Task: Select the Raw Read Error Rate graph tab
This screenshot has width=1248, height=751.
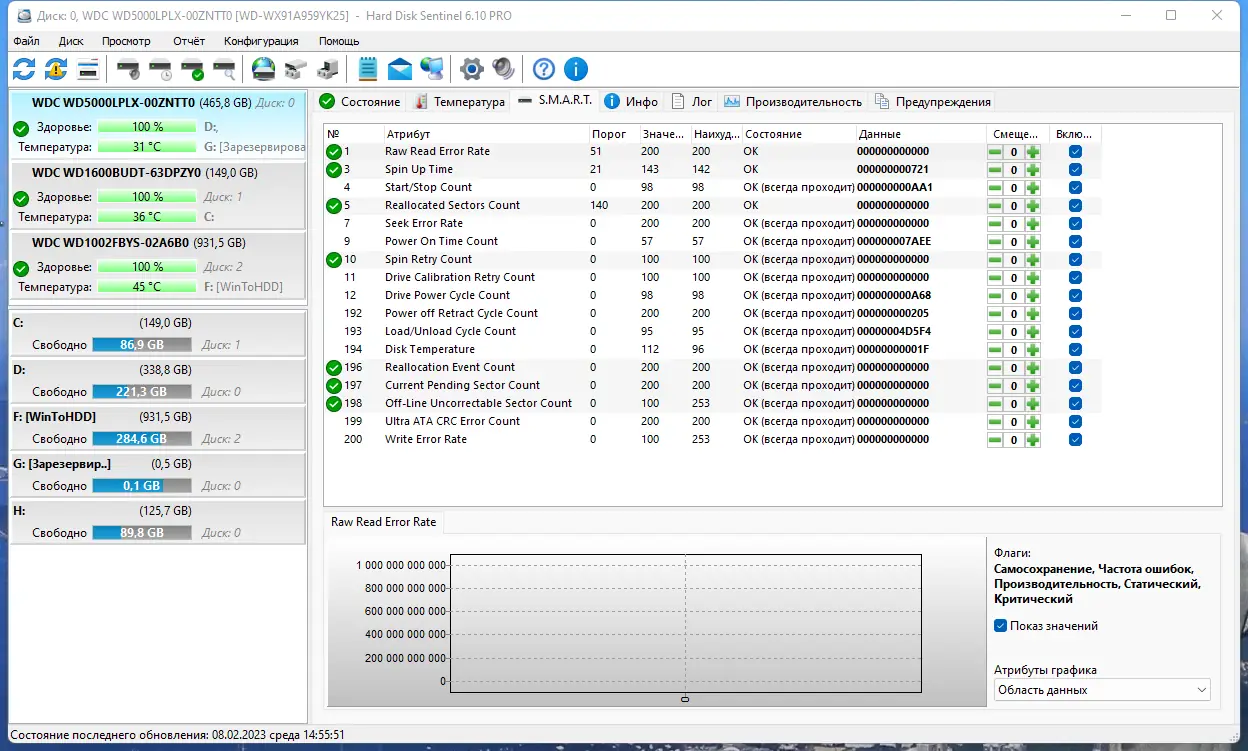Action: 384,522
